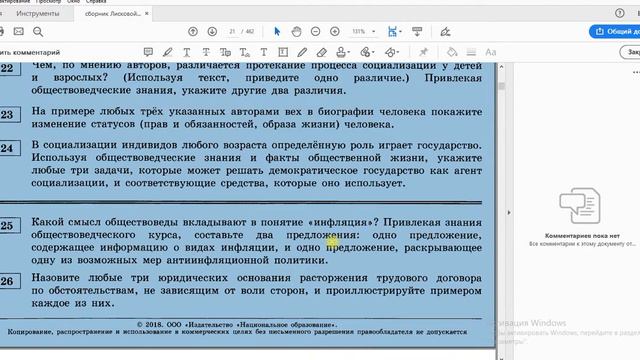Click the vertical scrollbar up arrow
The height and width of the screenshot is (360, 640).
pyautogui.click(x=501, y=67)
